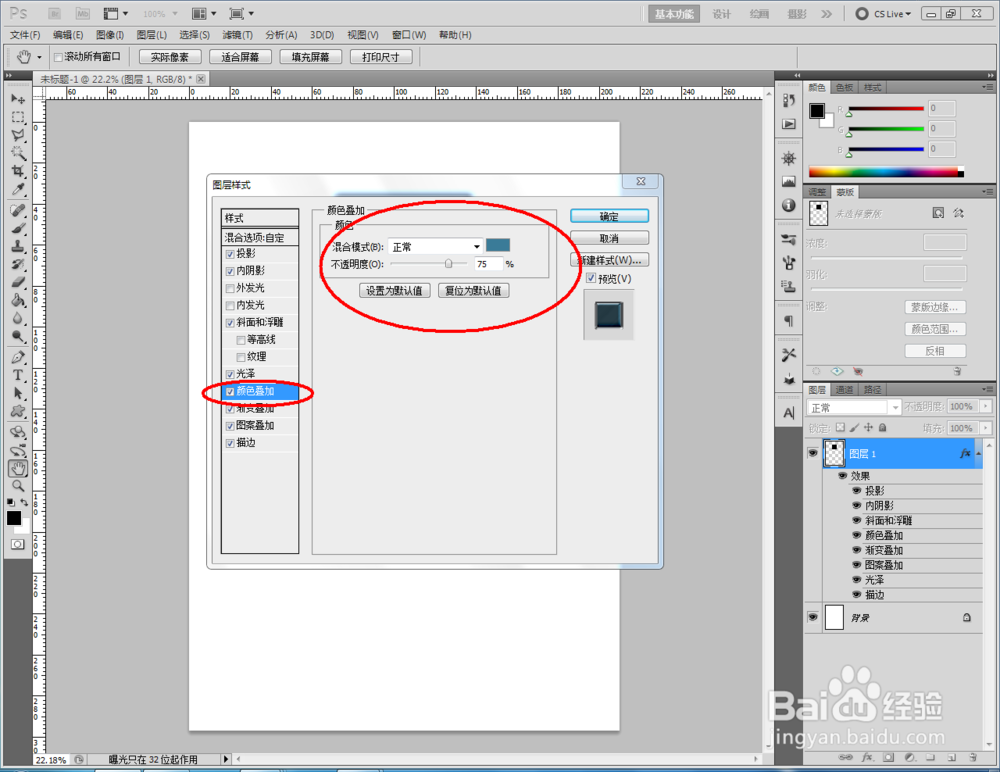Open the status bar info flyout arrow
This screenshot has width=1000, height=772.
225,759
